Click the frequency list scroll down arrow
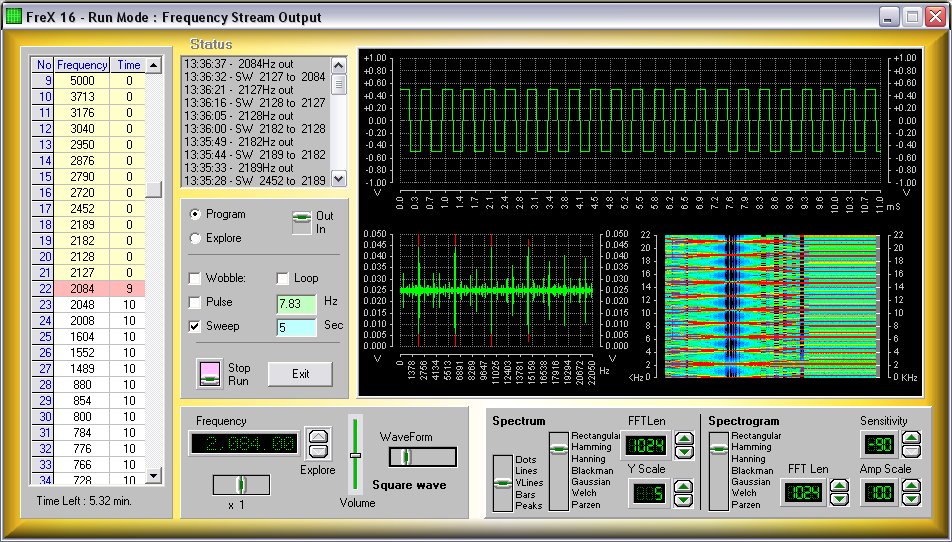 pos(154,476)
